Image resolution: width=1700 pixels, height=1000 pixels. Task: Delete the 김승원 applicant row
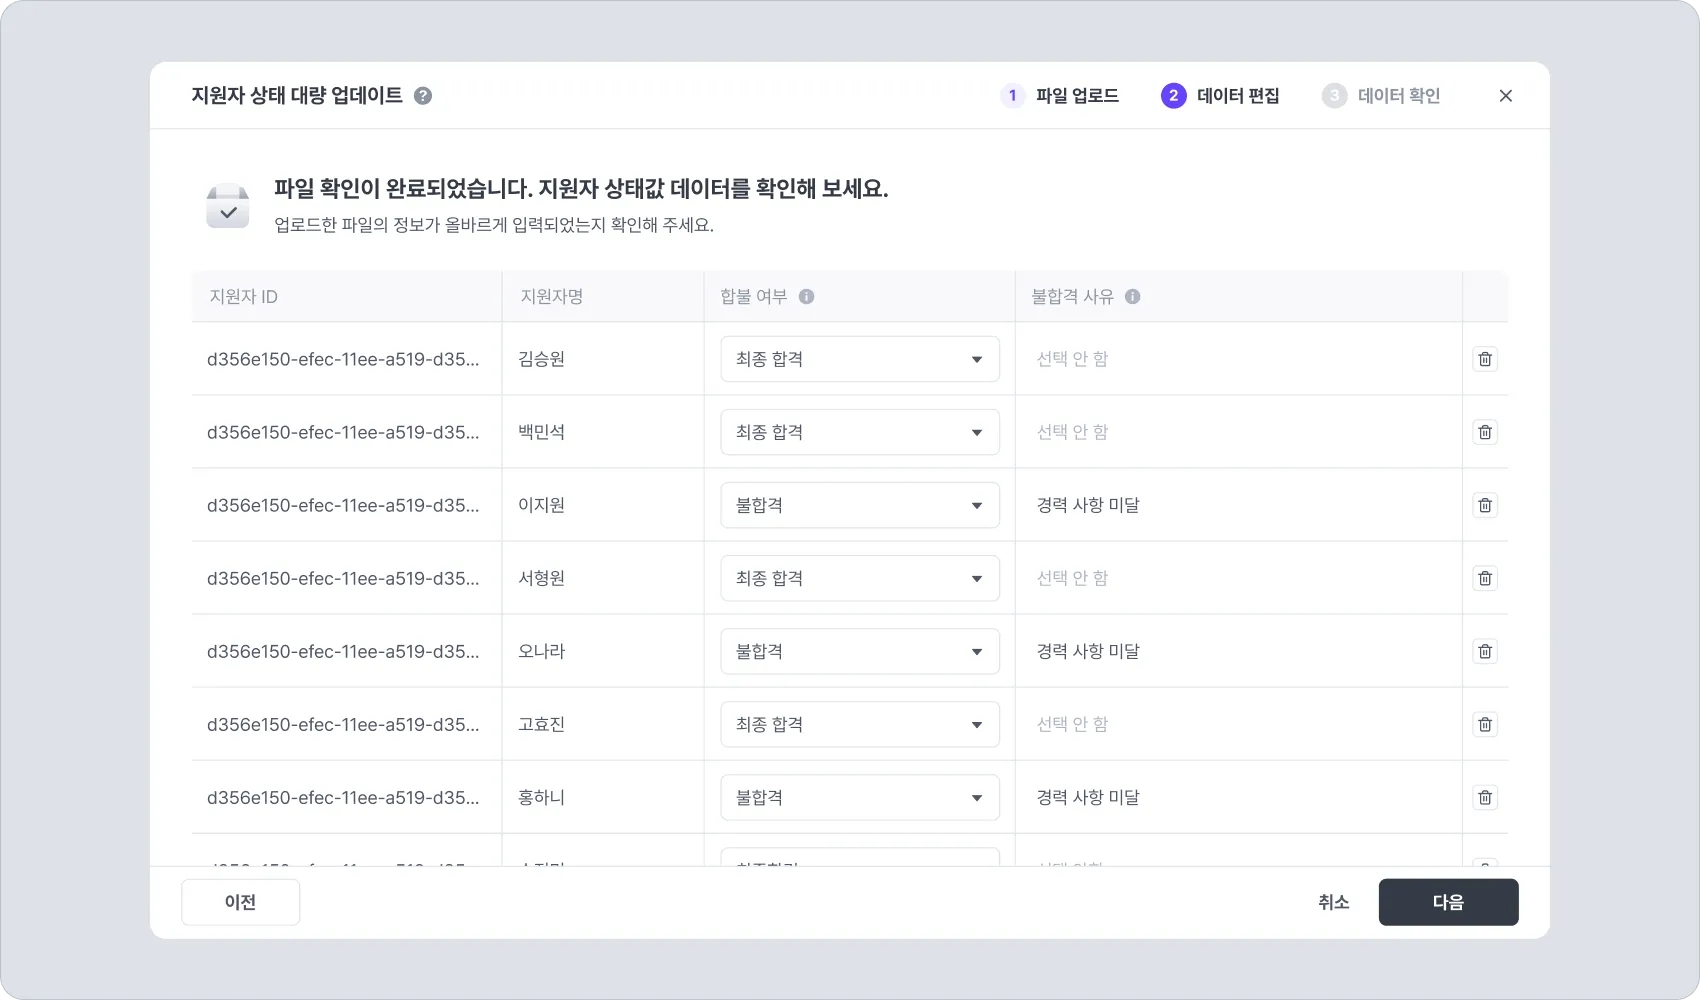(x=1485, y=359)
